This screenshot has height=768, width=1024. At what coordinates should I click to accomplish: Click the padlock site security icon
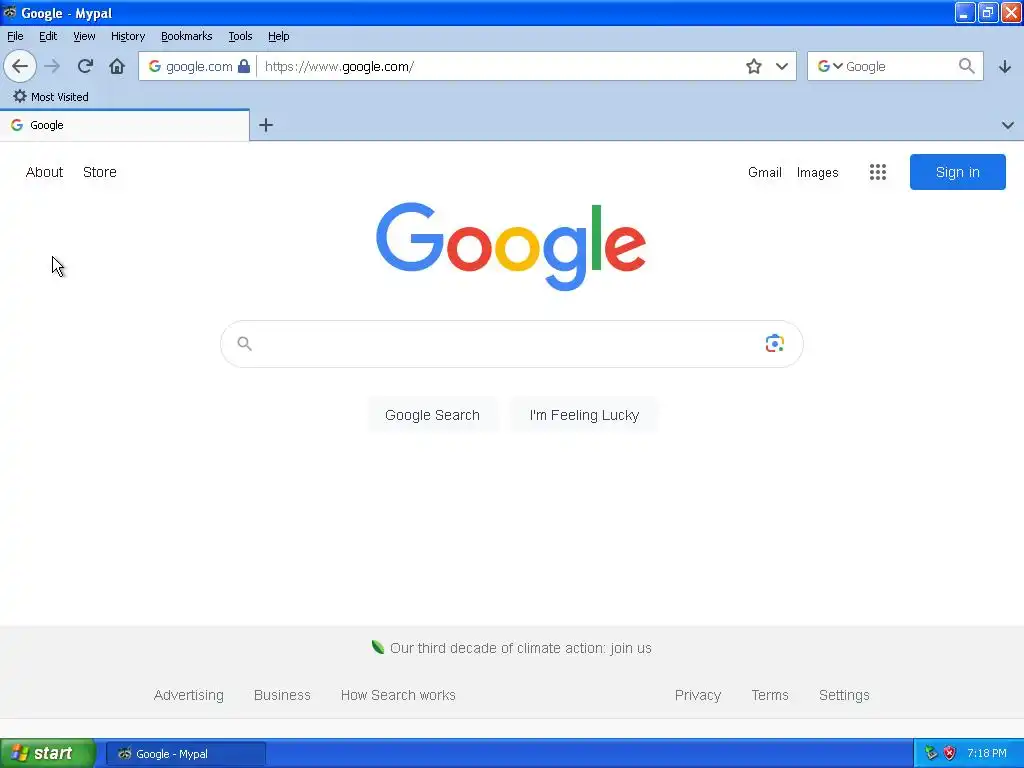click(x=244, y=66)
